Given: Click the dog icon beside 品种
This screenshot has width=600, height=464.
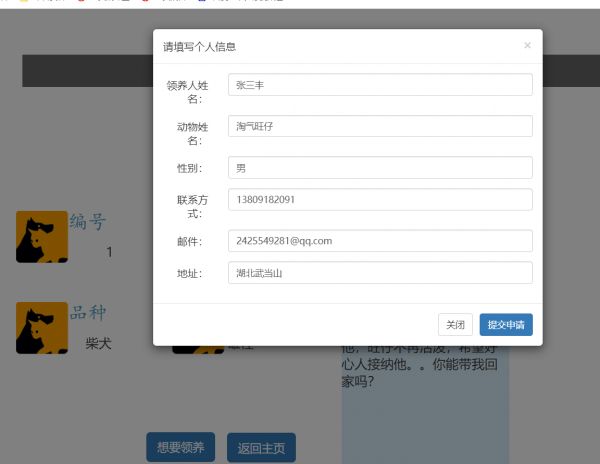Looking at the screenshot, I should 42,328.
